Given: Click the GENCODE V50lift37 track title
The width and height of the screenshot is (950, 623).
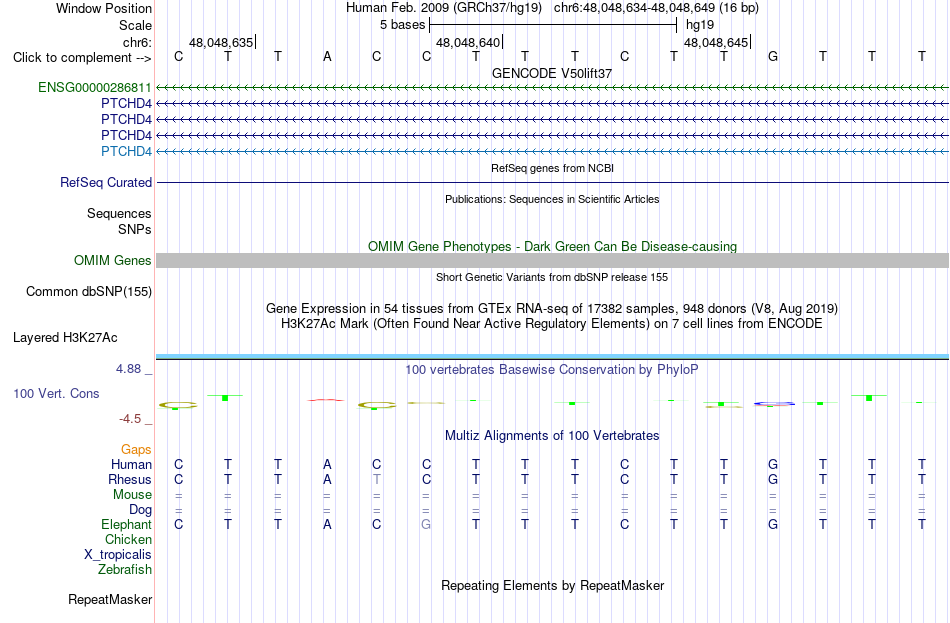Looking at the screenshot, I should coord(552,73).
